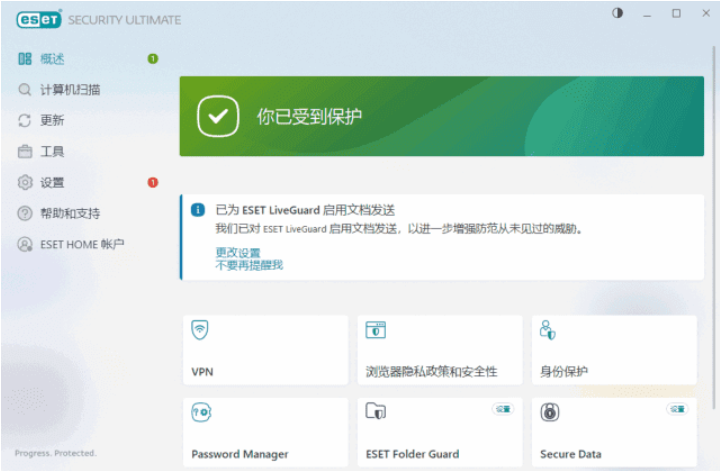
Task: Click the 你已受到保护 protection status banner
Action: click(x=441, y=116)
